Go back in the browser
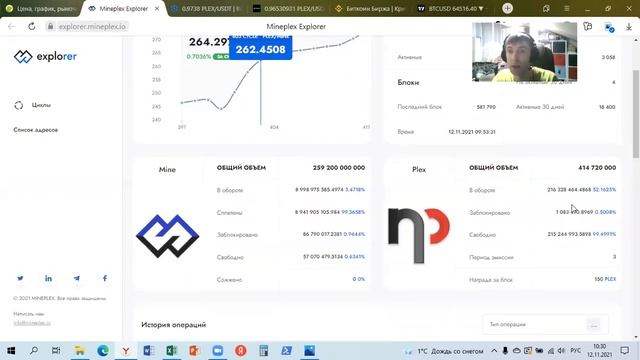 coord(11,27)
